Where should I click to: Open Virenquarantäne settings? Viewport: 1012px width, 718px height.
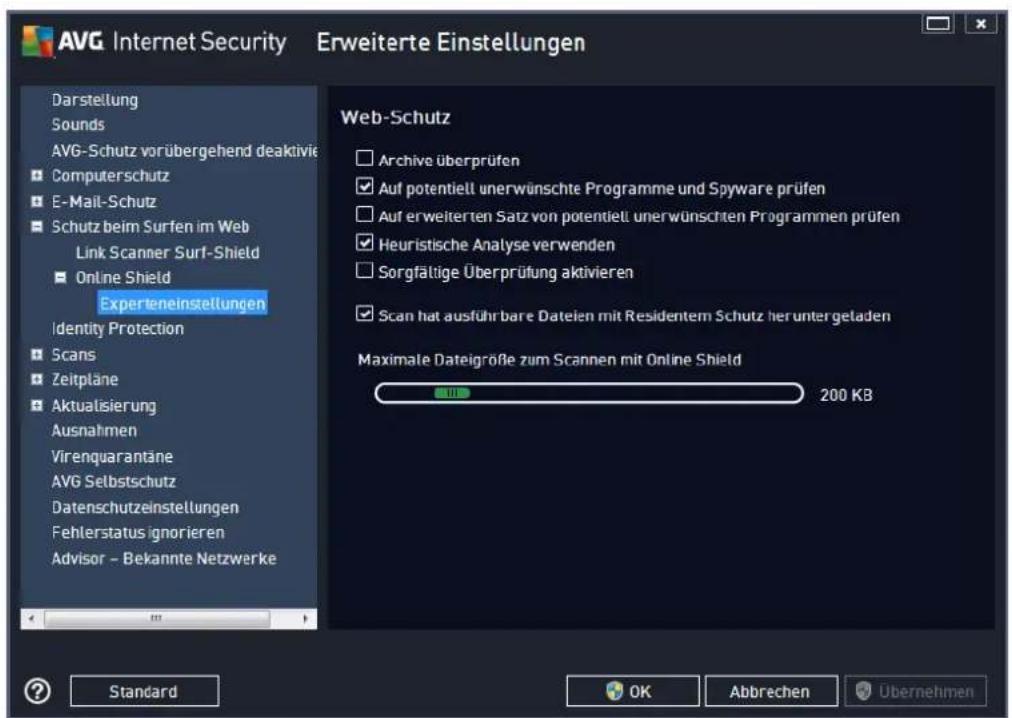tap(112, 456)
